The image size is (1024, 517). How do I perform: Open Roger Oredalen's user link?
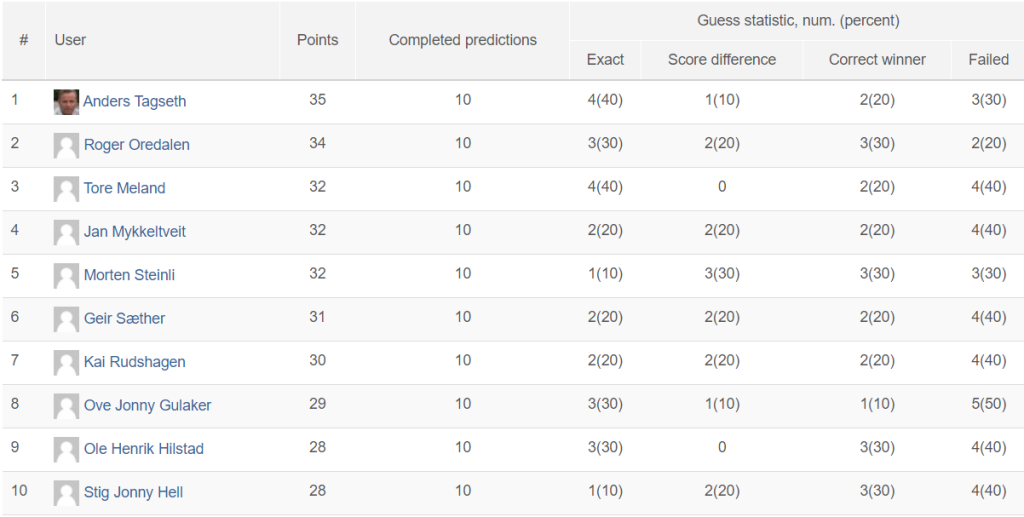point(136,144)
